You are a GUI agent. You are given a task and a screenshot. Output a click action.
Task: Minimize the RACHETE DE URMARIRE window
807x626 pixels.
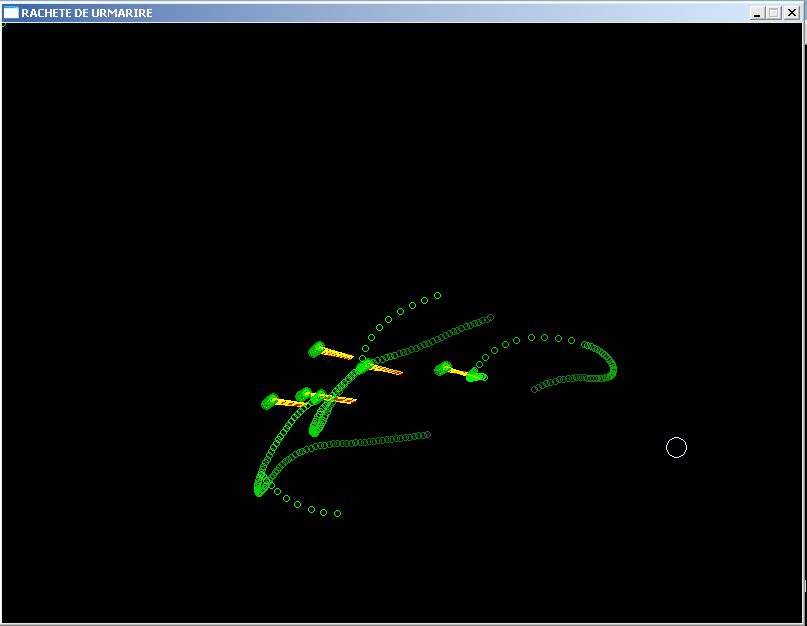[757, 13]
